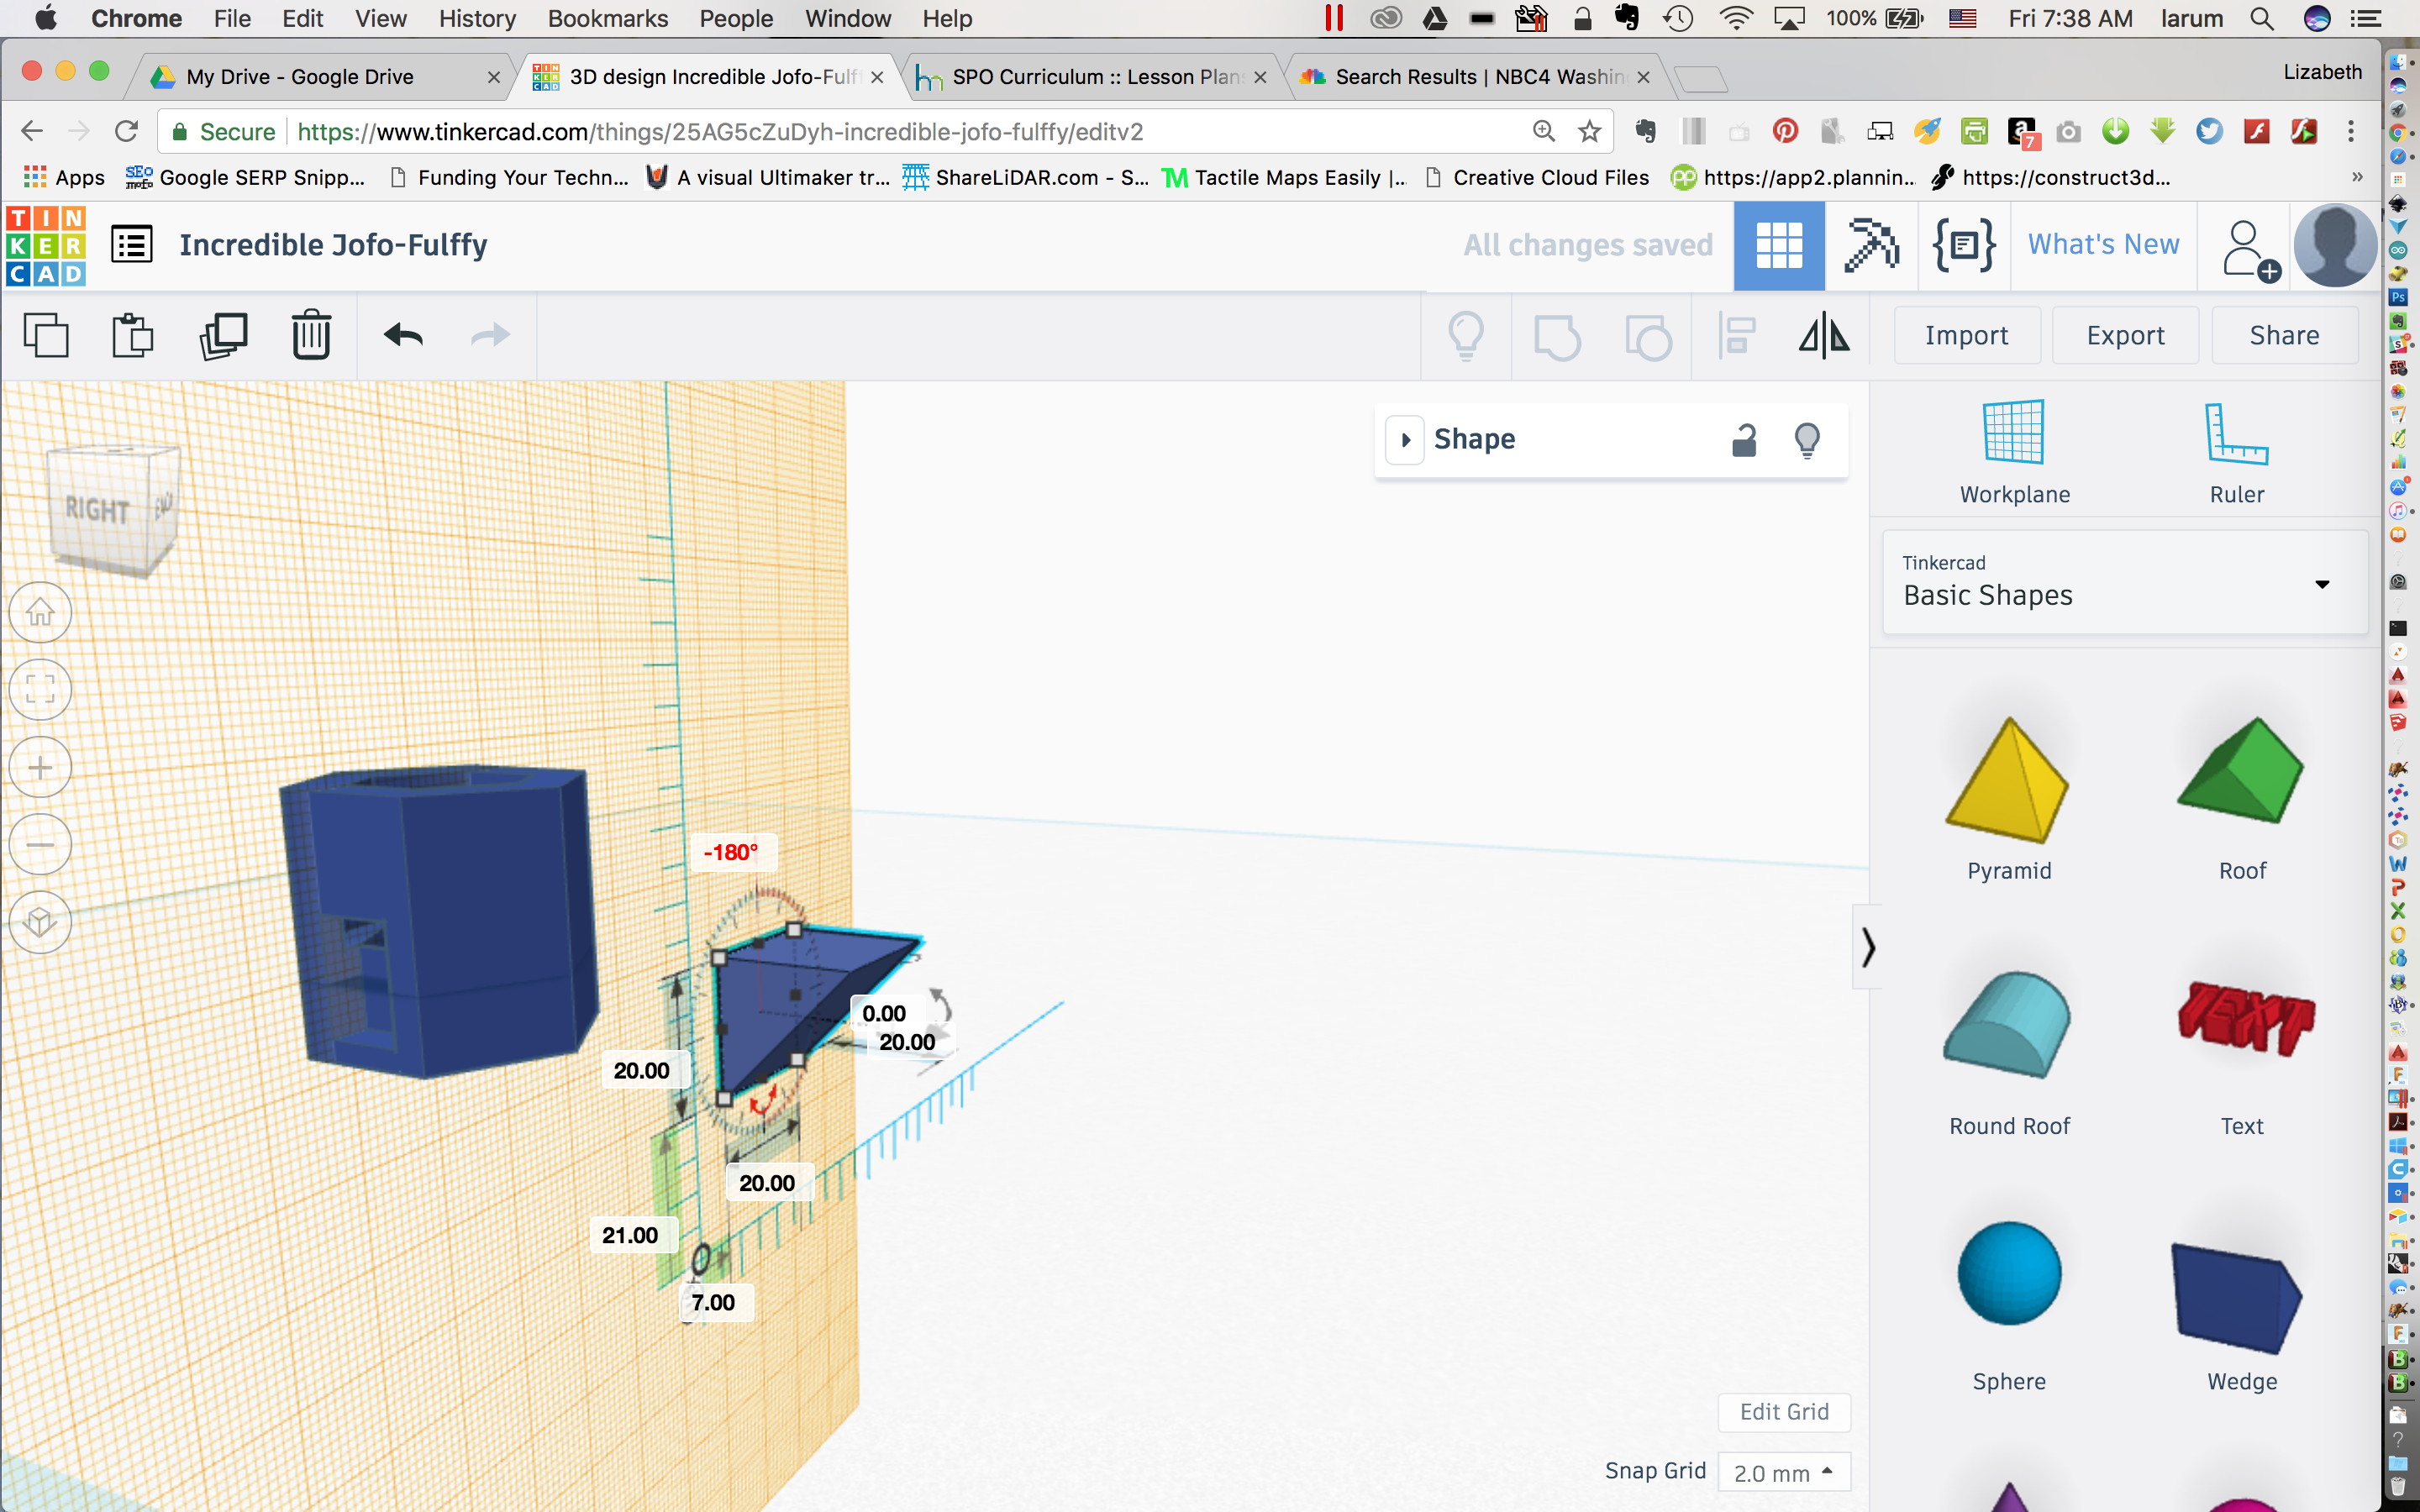The image size is (2420, 1512).
Task: Open the user profile avatar
Action: tap(2335, 246)
